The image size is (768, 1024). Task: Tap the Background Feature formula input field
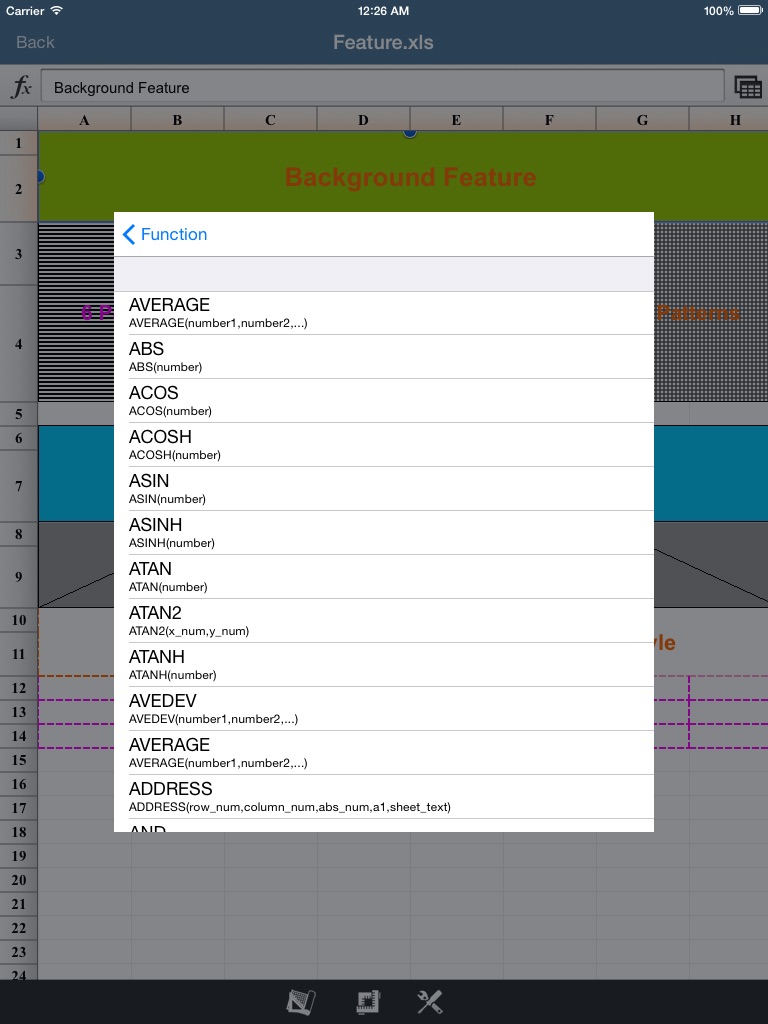point(383,87)
